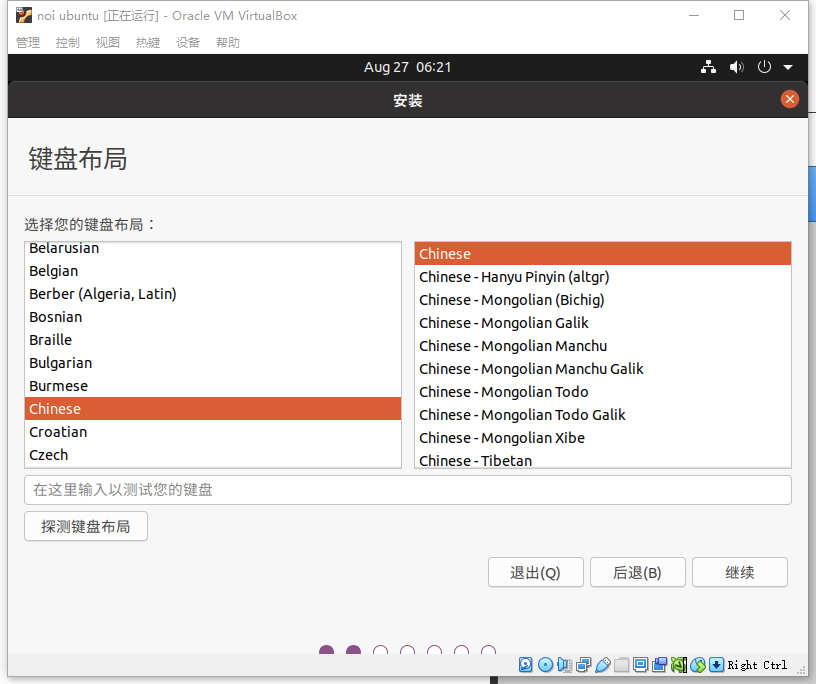Click the shared folders status icon
816x684 pixels.
click(x=621, y=665)
